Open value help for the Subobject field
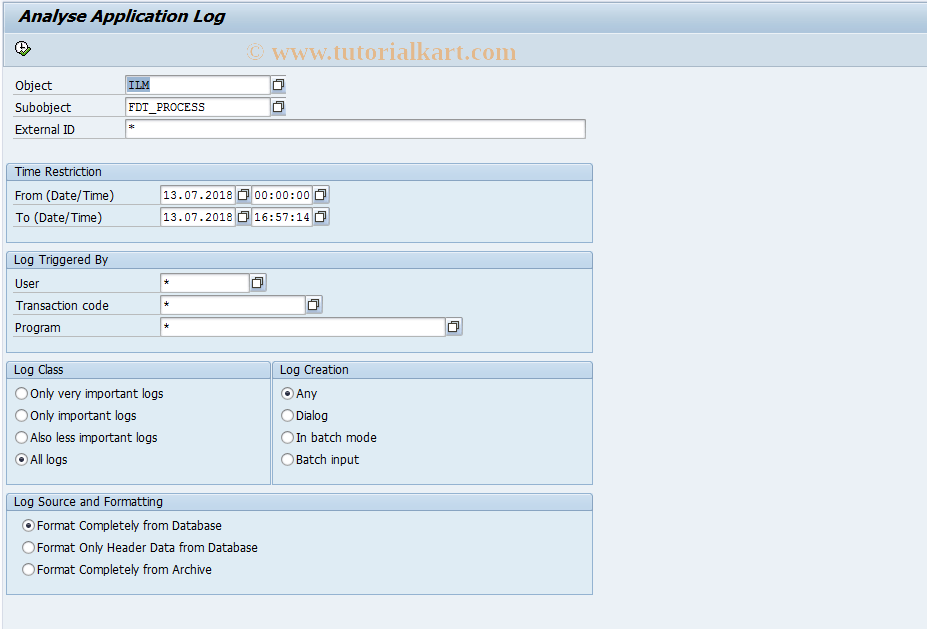 (277, 107)
